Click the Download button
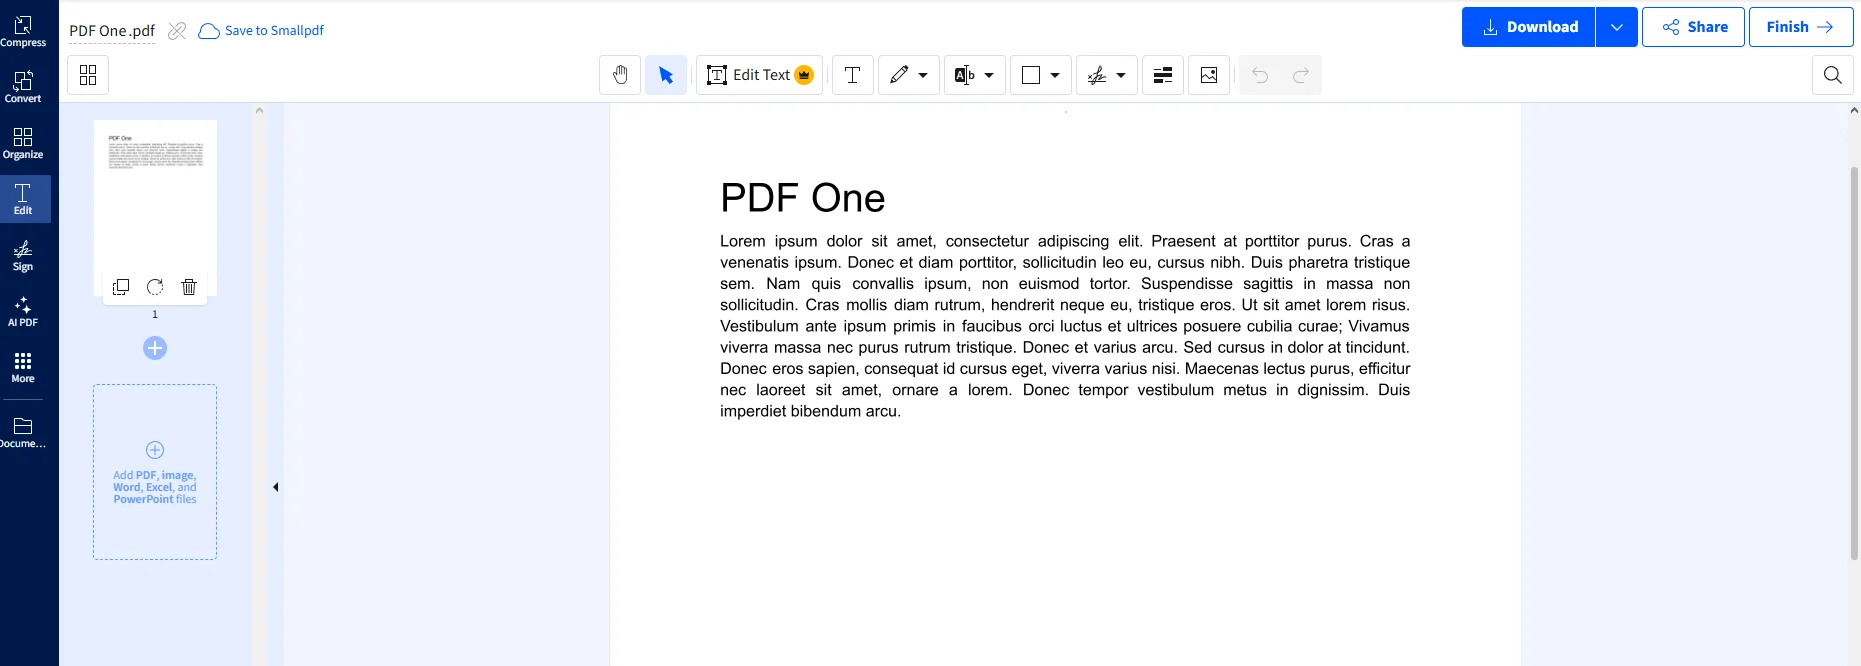This screenshot has height=666, width=1861. coord(1529,27)
